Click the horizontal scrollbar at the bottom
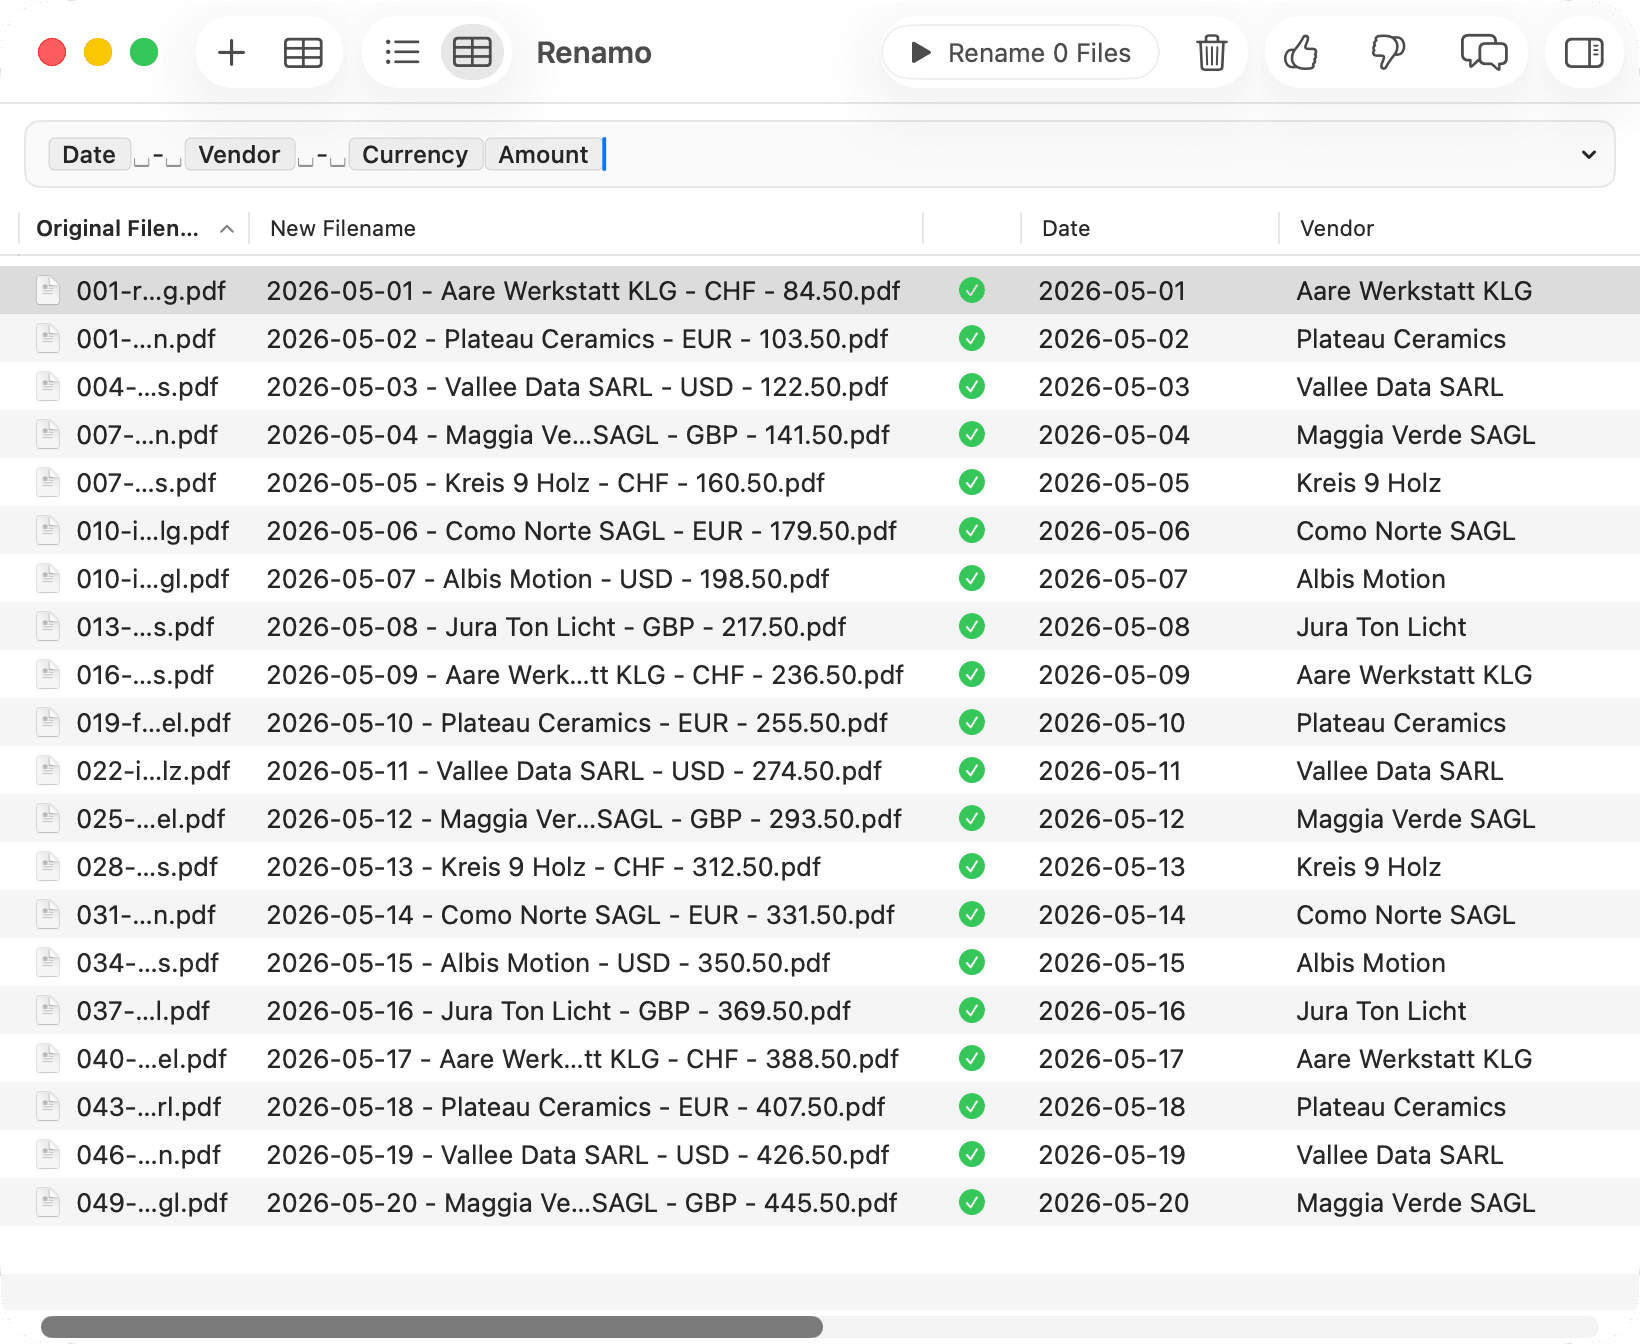 point(432,1327)
